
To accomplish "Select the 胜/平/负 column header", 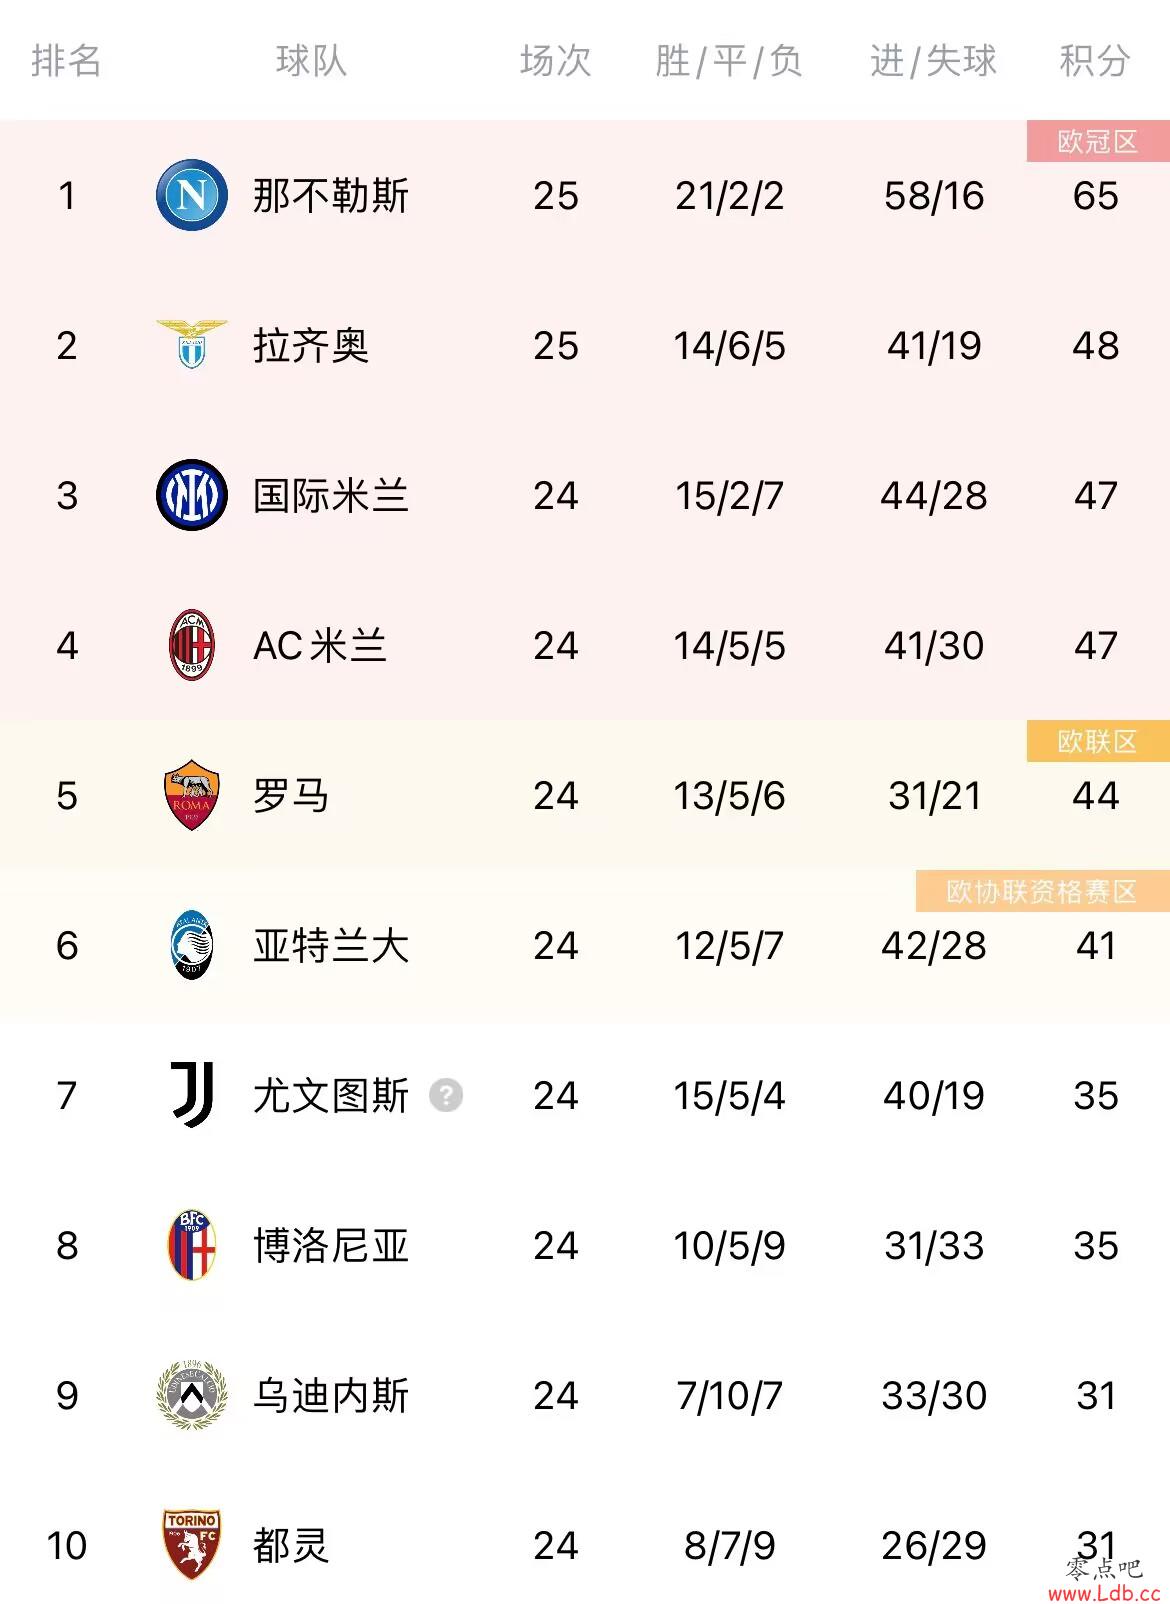I will (x=729, y=61).
